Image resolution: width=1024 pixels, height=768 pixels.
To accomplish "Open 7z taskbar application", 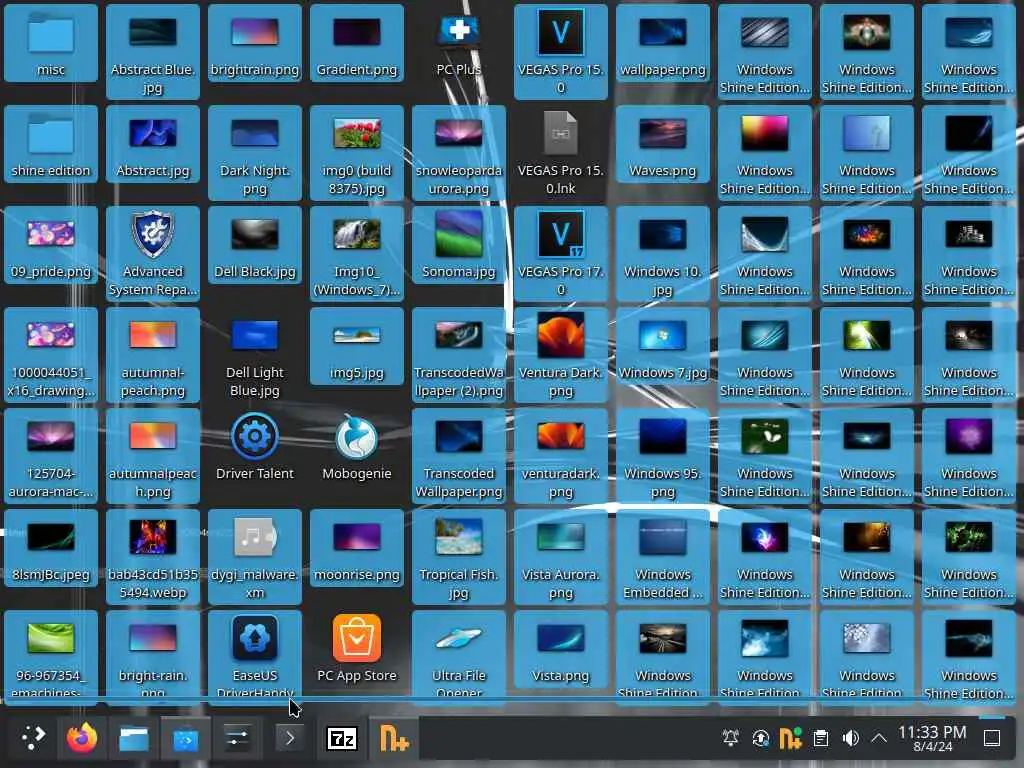I will click(x=342, y=739).
